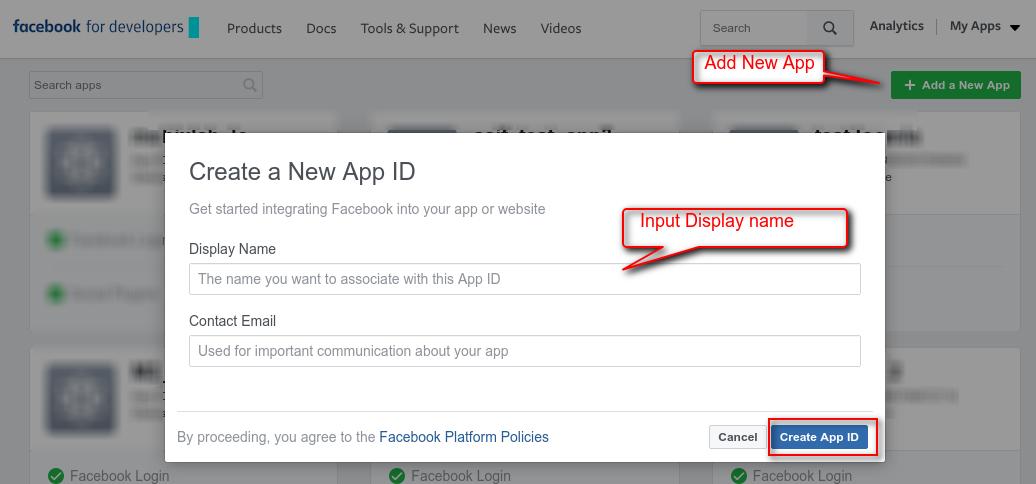Image resolution: width=1036 pixels, height=484 pixels.
Task: Click the magnifier icon in top search bar
Action: pos(830,29)
